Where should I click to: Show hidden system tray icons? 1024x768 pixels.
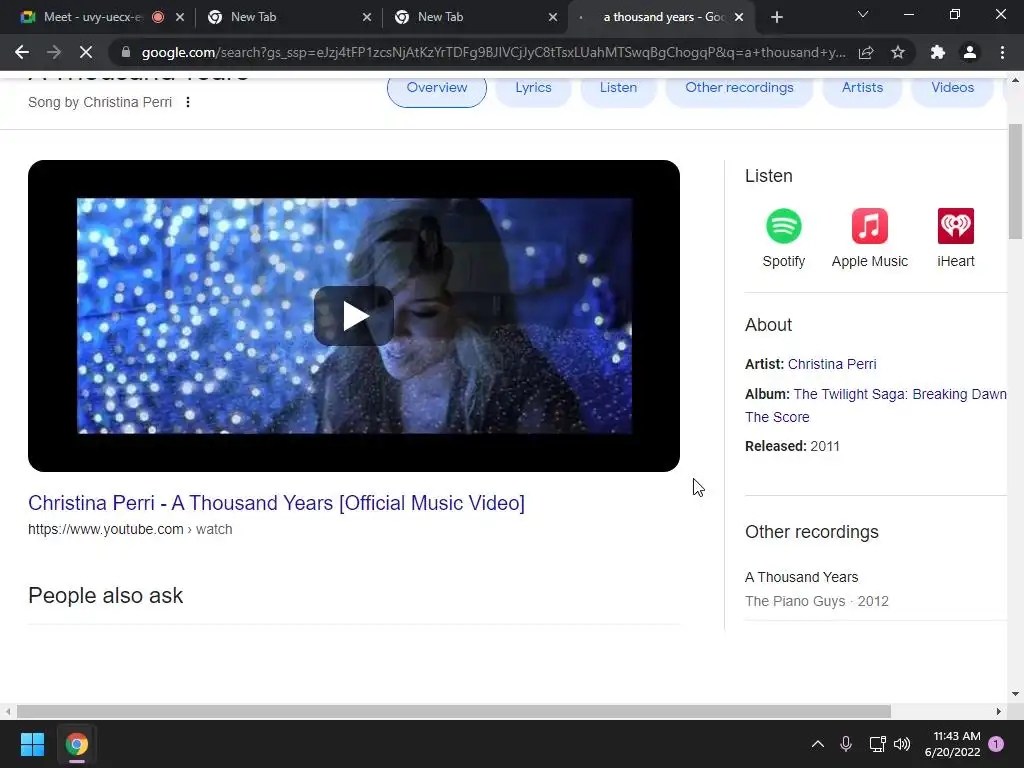coord(818,744)
